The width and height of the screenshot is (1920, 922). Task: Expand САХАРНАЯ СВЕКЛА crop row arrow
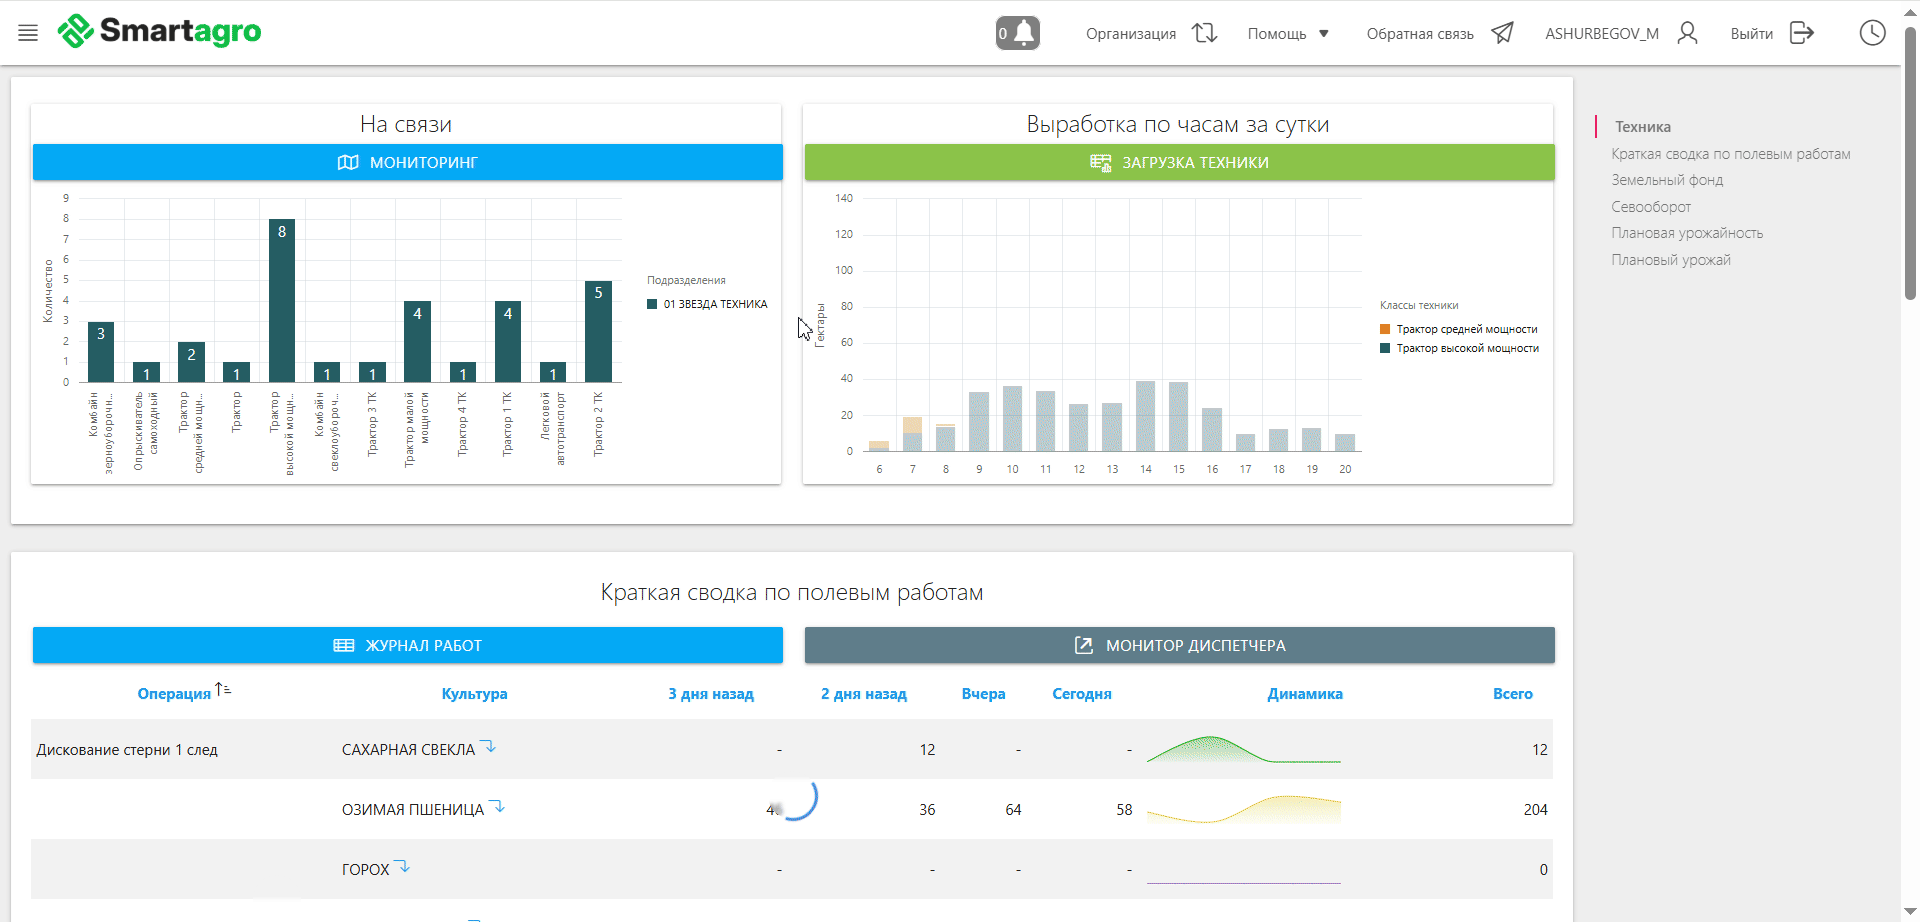[488, 746]
